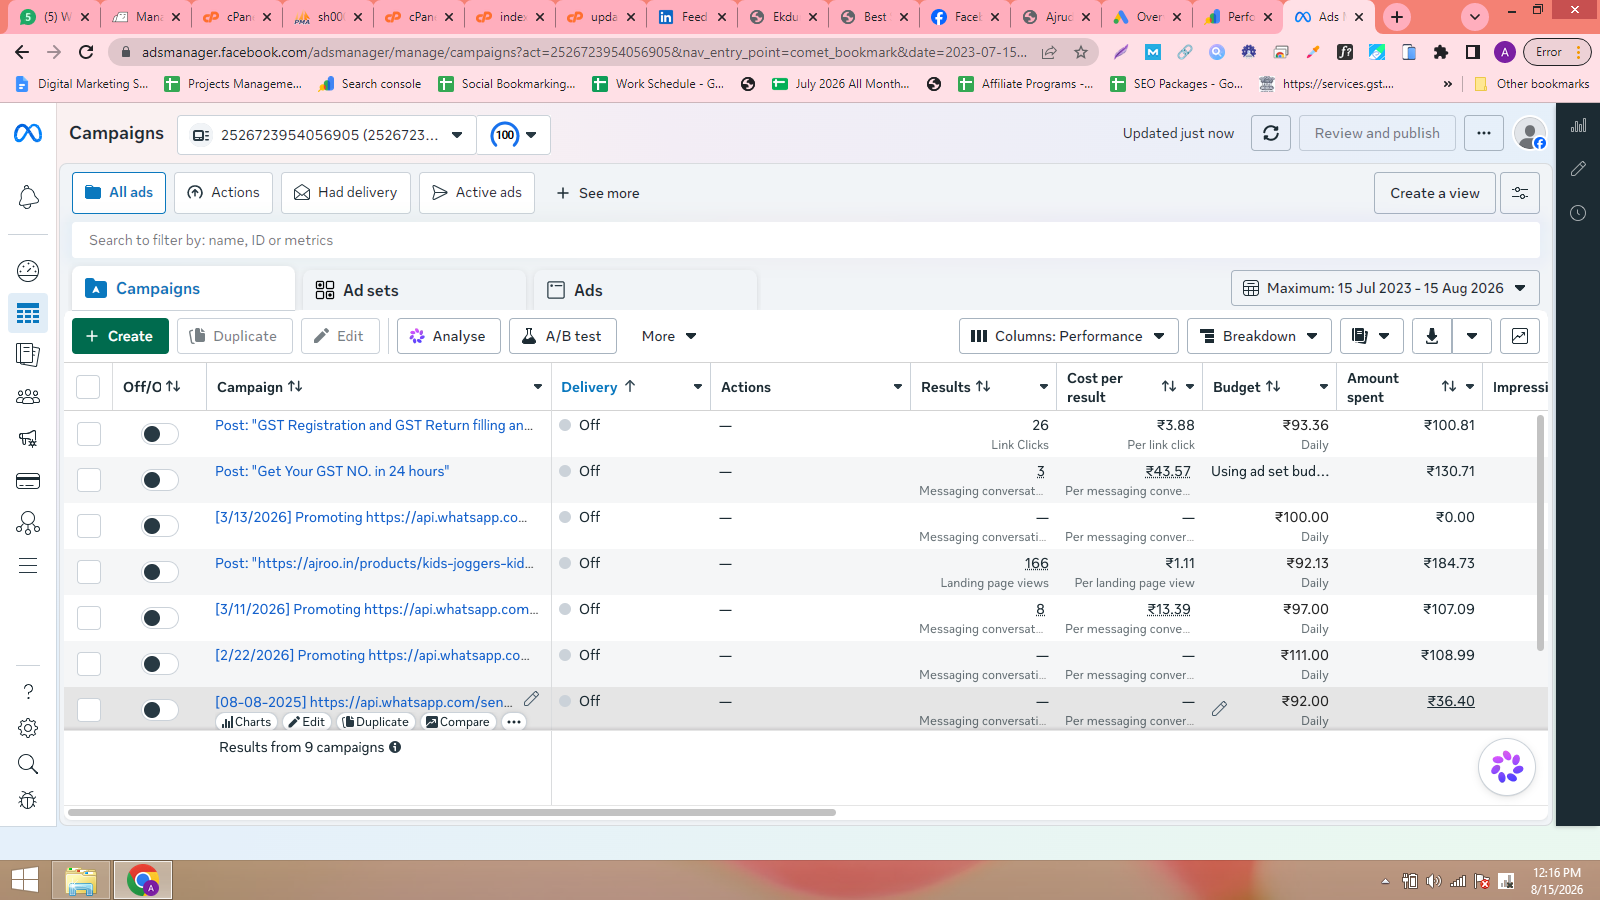Open search magnifier in left sidebar

(x=28, y=765)
